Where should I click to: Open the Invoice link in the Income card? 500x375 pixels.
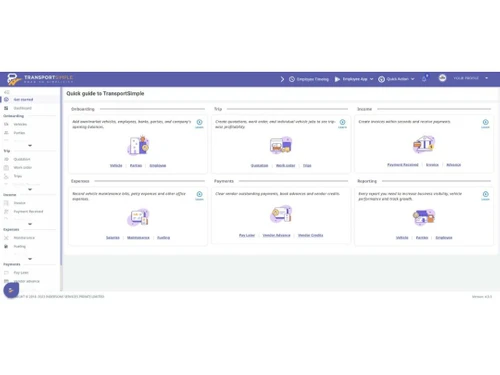432,165
